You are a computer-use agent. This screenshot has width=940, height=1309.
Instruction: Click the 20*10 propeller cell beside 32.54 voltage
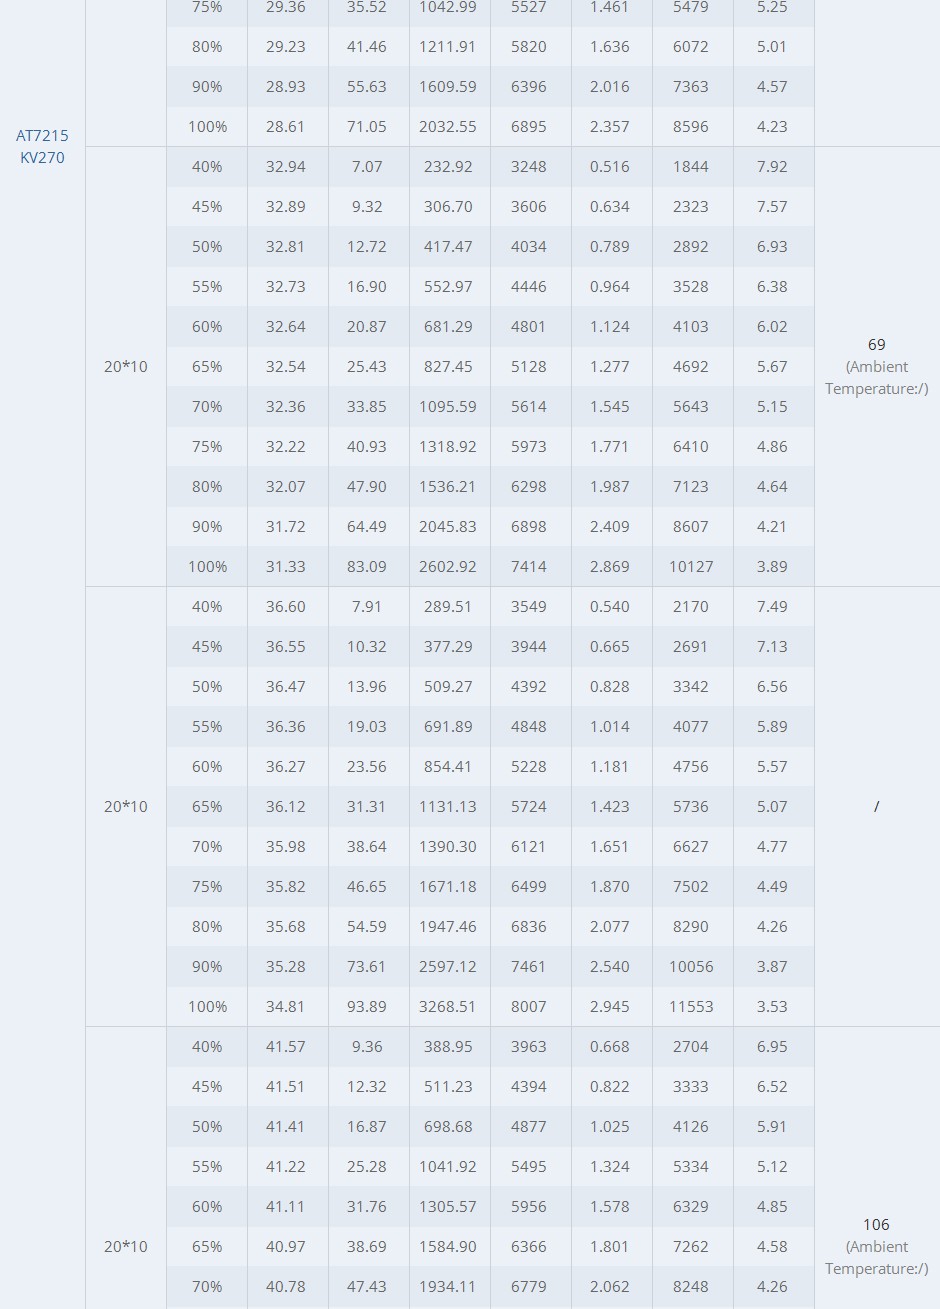click(126, 366)
